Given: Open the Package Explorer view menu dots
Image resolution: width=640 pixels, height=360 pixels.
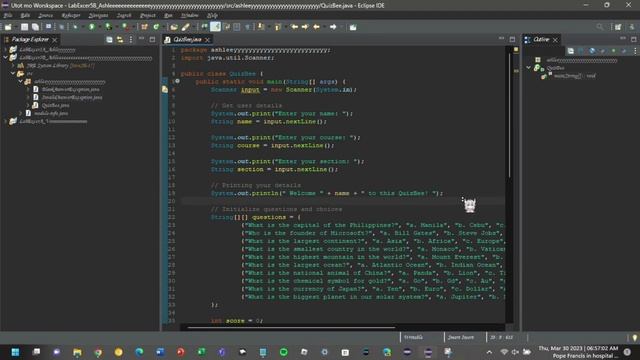Looking at the screenshot, I should [x=131, y=40].
